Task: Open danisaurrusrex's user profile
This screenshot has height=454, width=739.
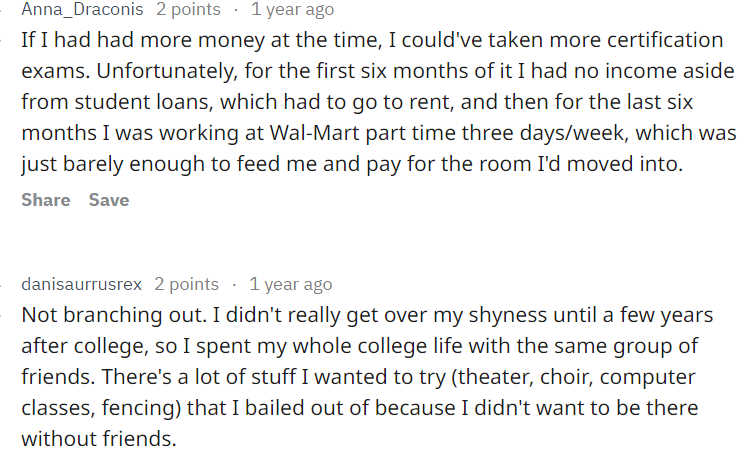Action: click(82, 285)
